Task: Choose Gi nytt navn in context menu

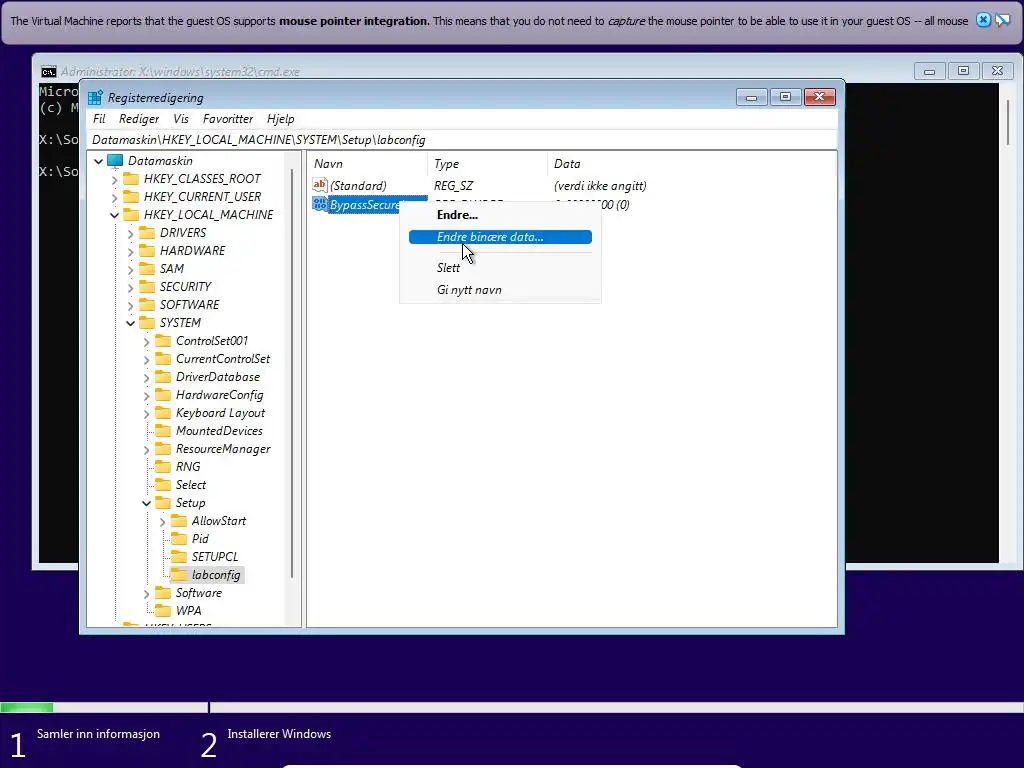Action: [x=500, y=290]
